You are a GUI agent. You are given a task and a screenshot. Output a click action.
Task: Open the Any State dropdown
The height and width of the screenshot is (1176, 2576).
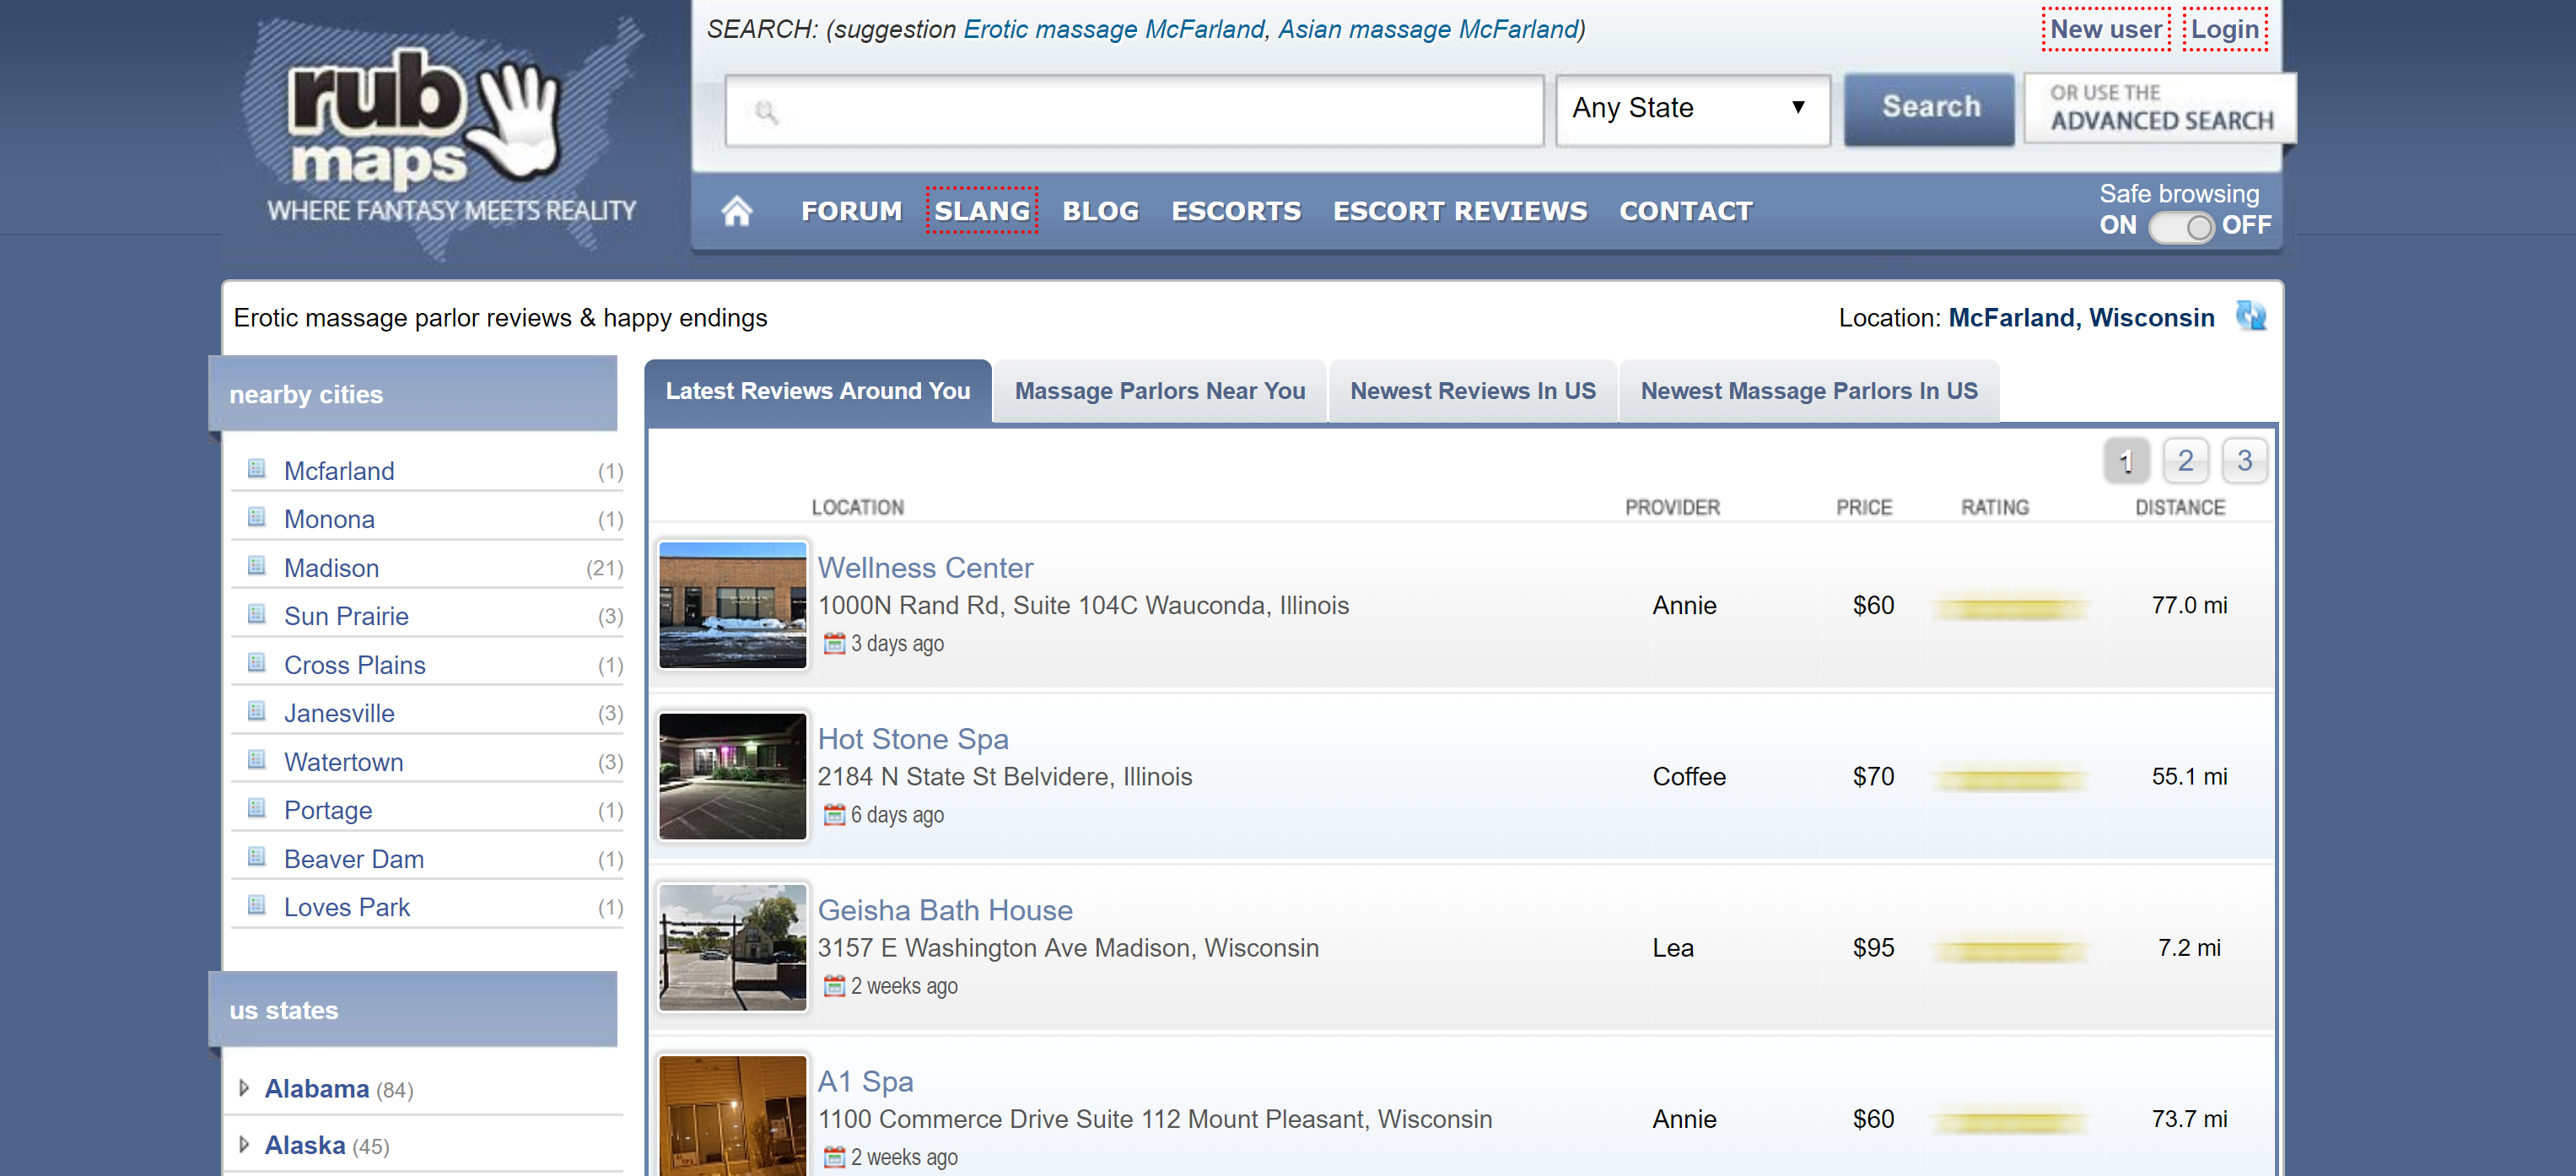1692,109
